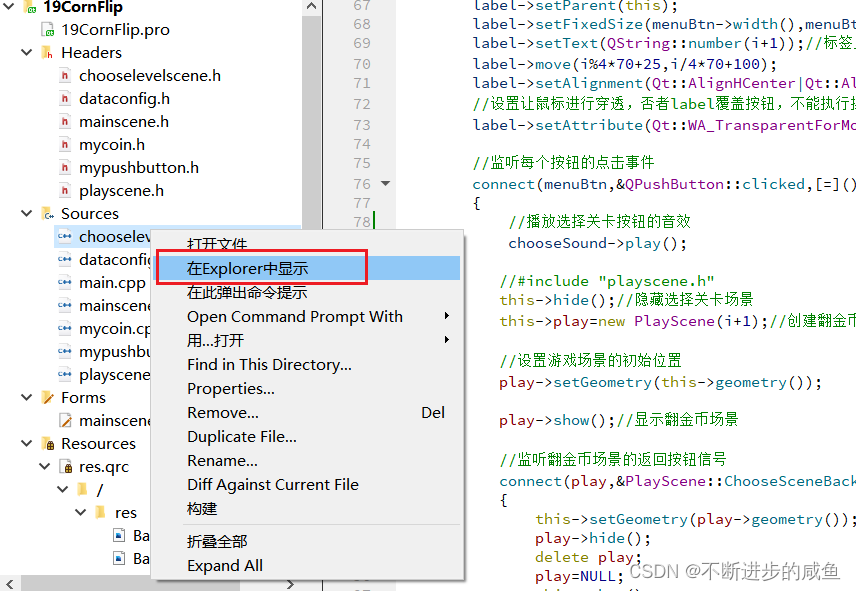Click the main.cpp source file icon
856x591 pixels.
(65, 283)
